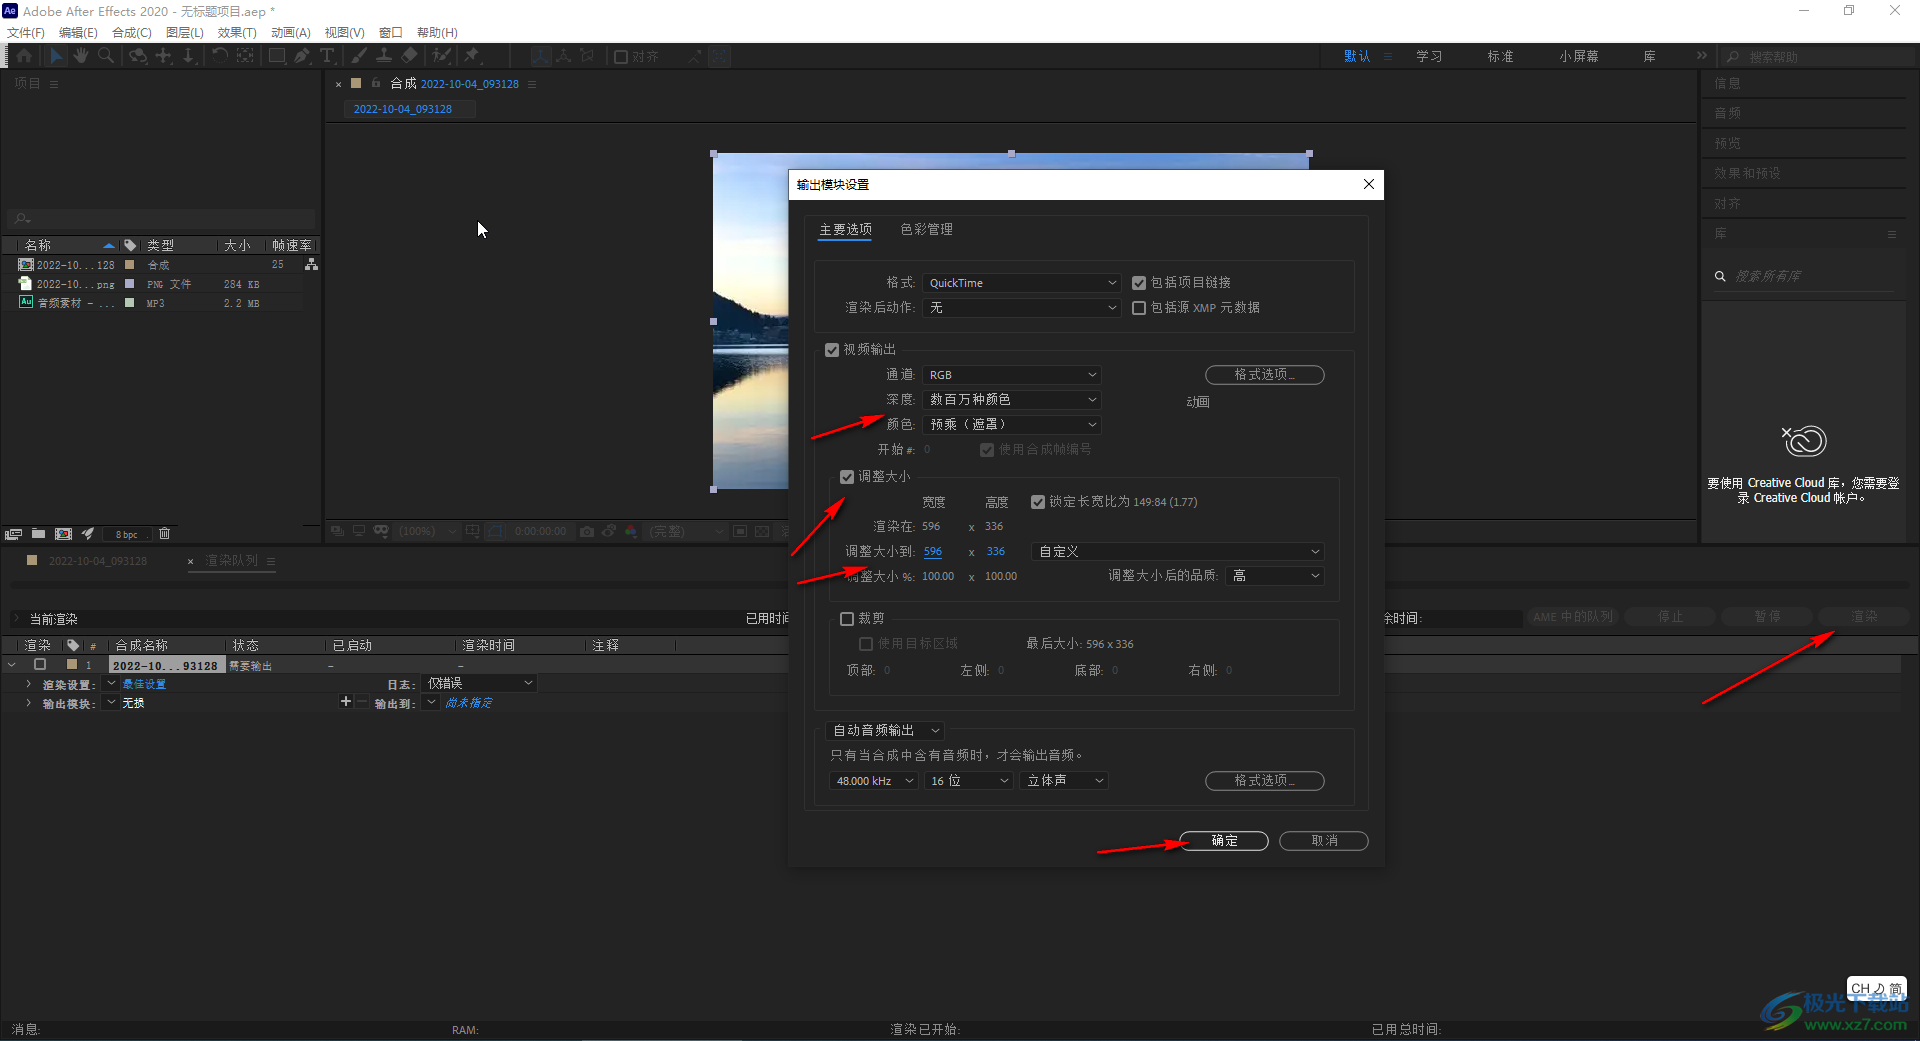
Task: Select the Orbit camera tool
Action: coord(138,56)
